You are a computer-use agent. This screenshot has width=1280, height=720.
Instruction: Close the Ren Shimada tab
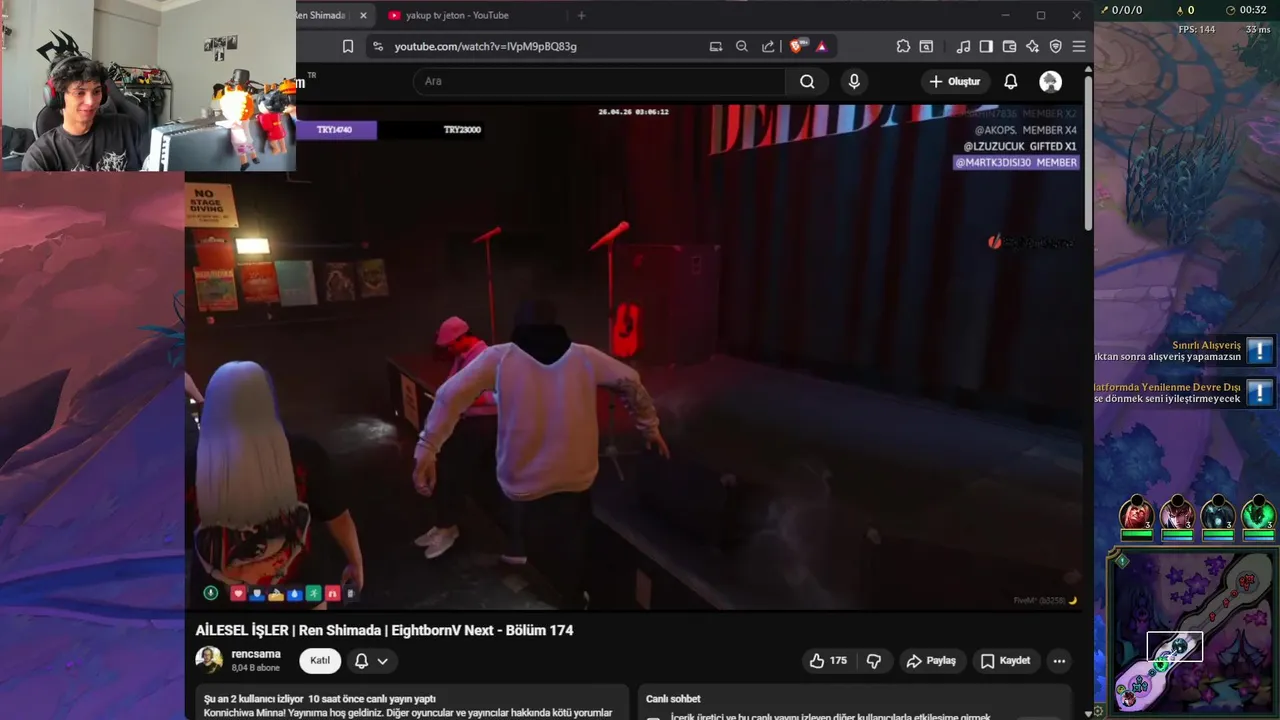363,15
